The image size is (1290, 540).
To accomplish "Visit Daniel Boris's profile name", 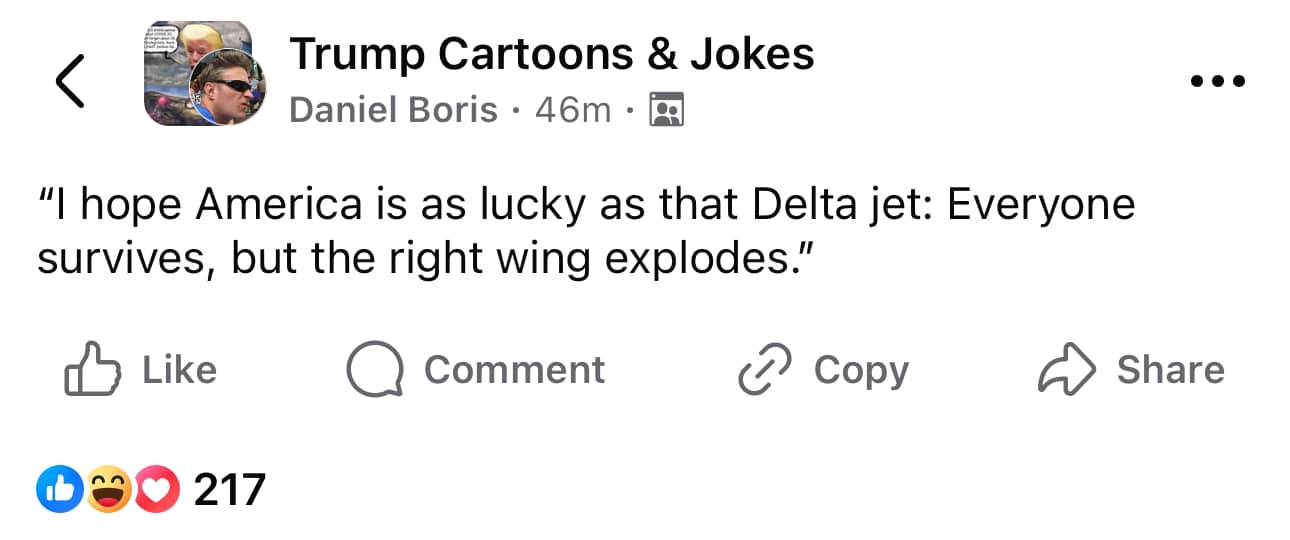I will pos(393,109).
